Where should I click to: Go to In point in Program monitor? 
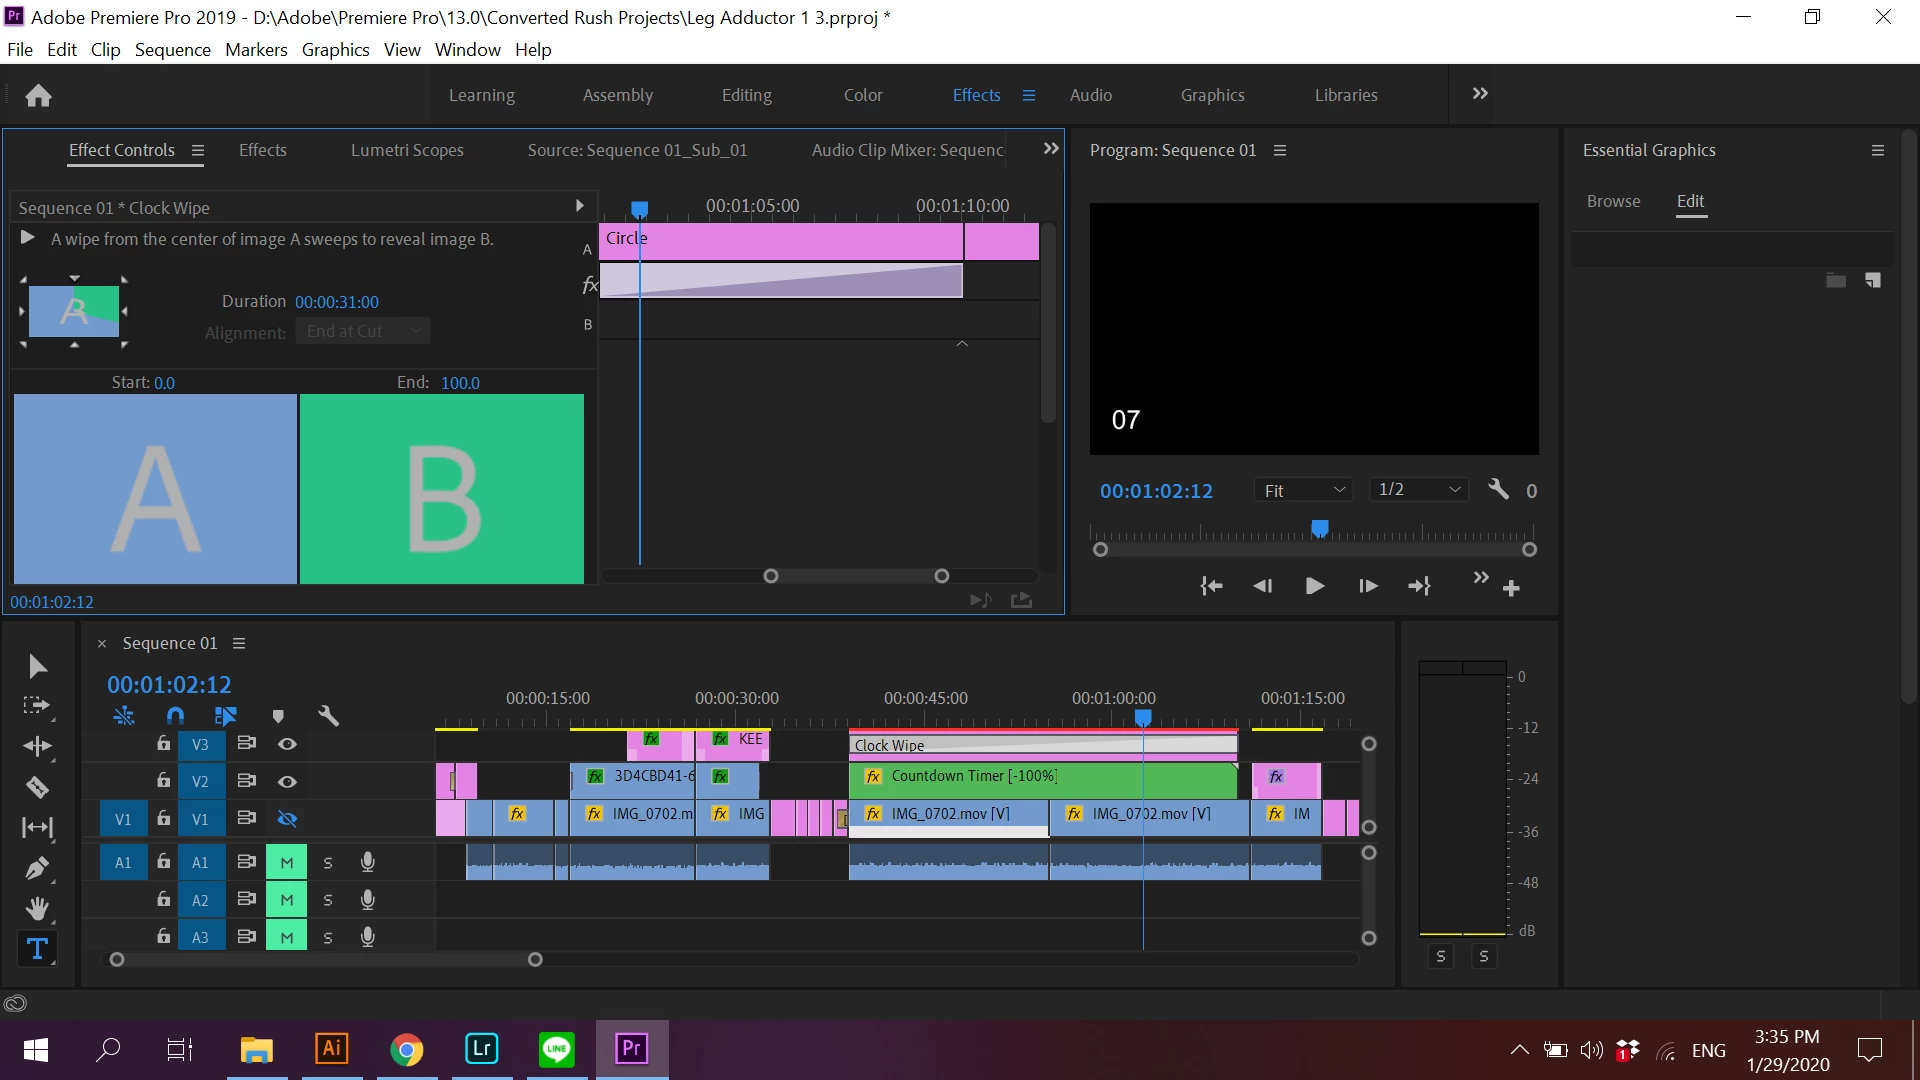(1211, 586)
